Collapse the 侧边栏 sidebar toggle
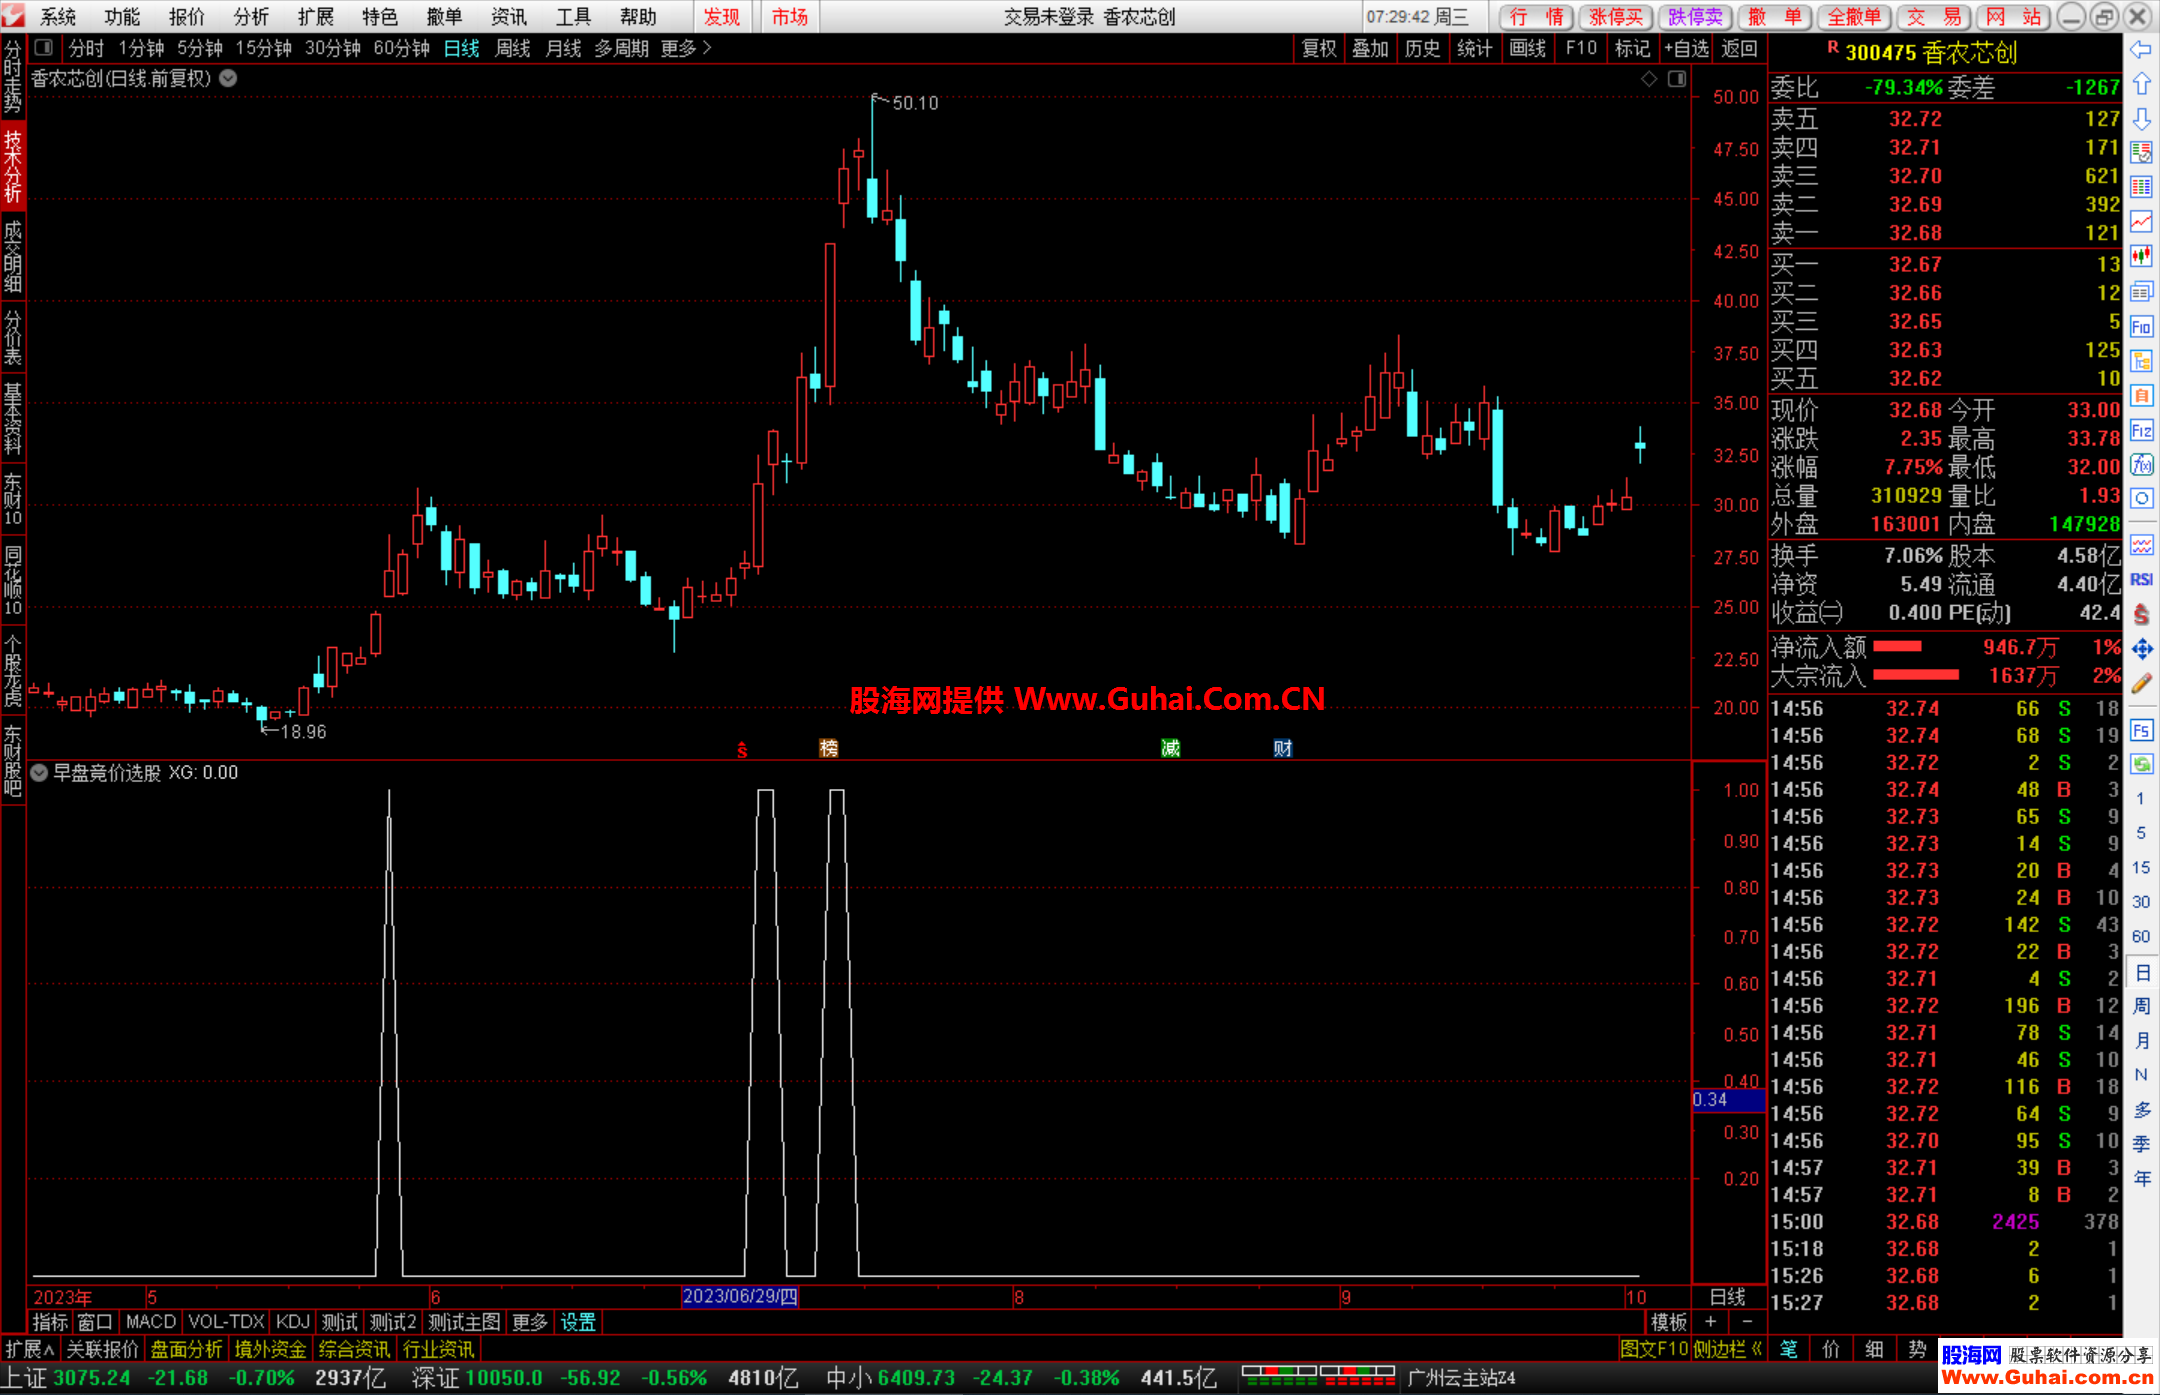2160x1395 pixels. (x=1727, y=1348)
